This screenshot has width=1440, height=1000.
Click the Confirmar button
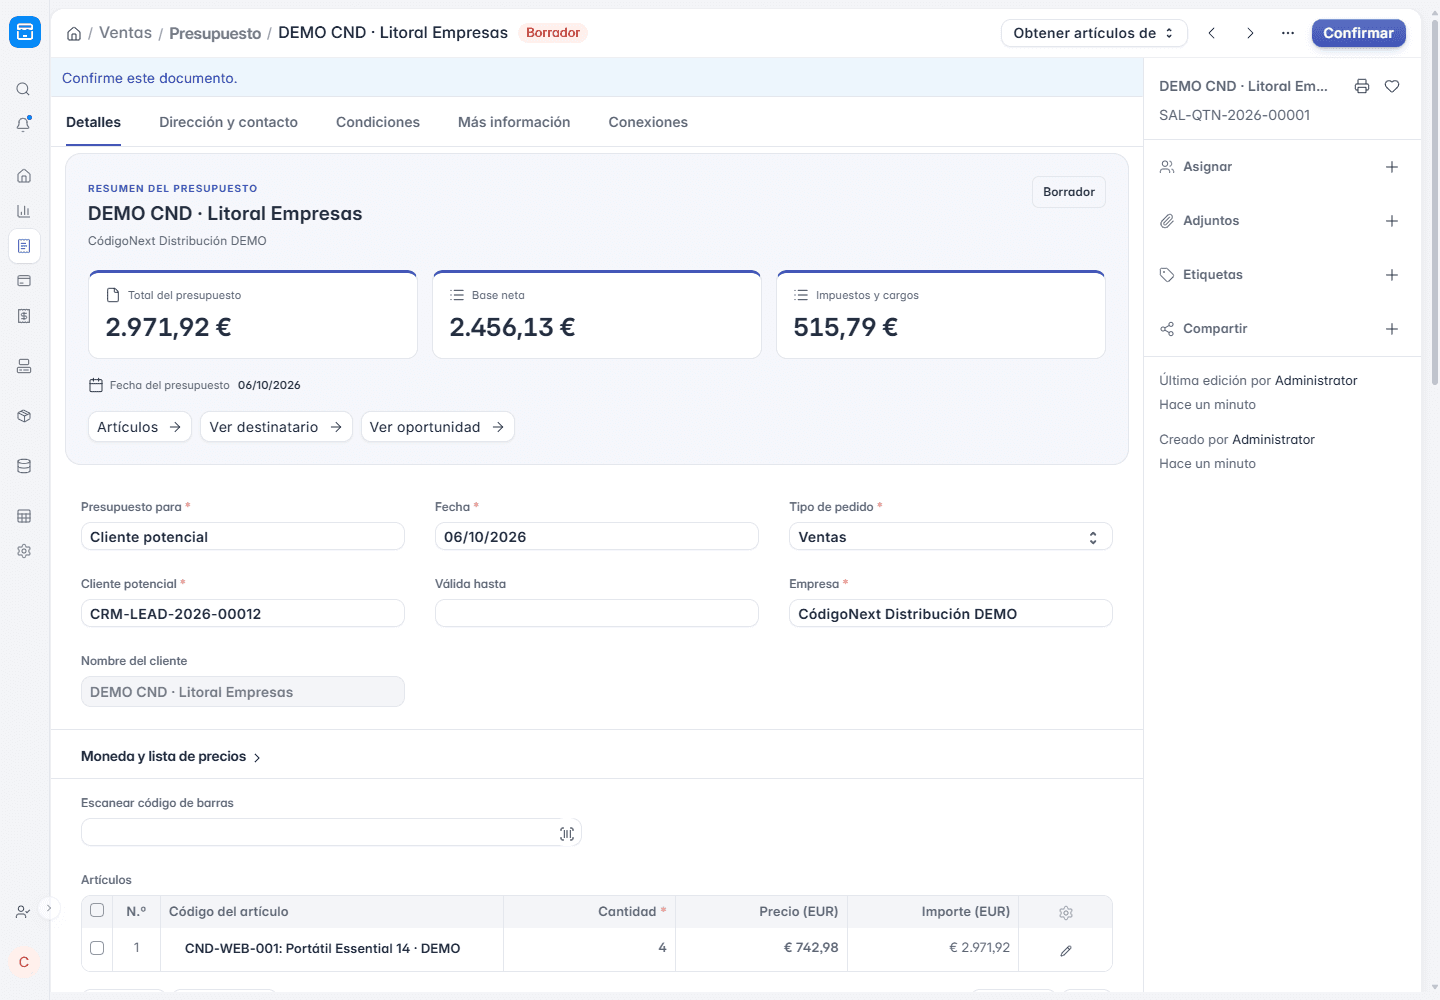tap(1358, 33)
